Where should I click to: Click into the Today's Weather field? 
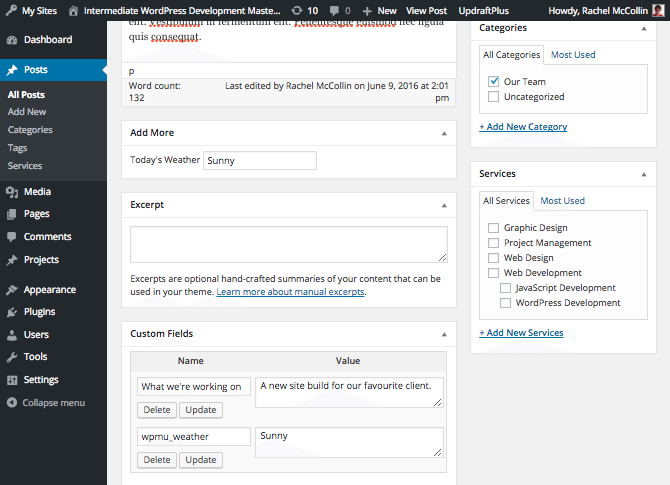[x=260, y=160]
